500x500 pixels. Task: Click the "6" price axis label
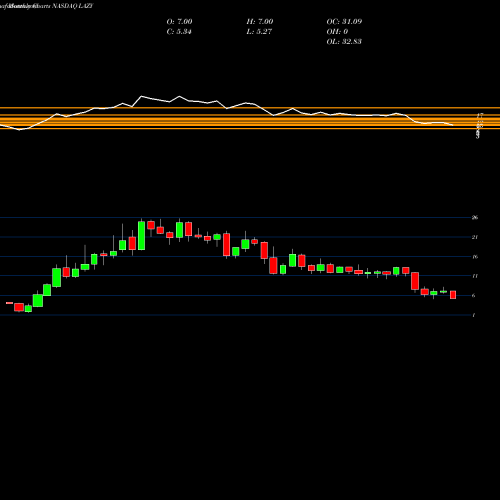click(x=474, y=296)
